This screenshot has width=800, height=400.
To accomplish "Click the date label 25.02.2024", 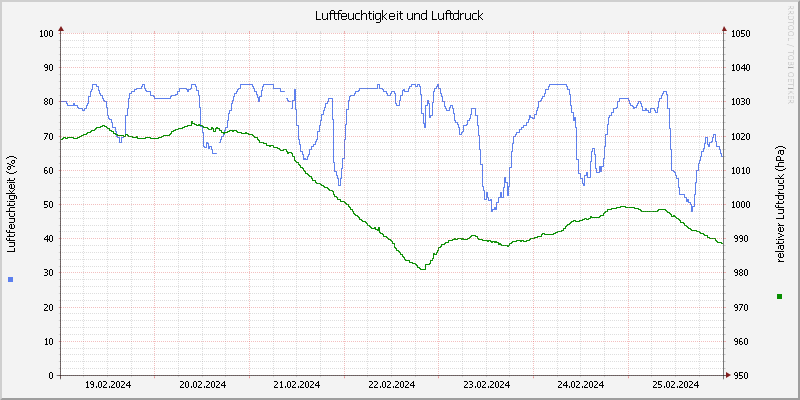I will pos(676,385).
